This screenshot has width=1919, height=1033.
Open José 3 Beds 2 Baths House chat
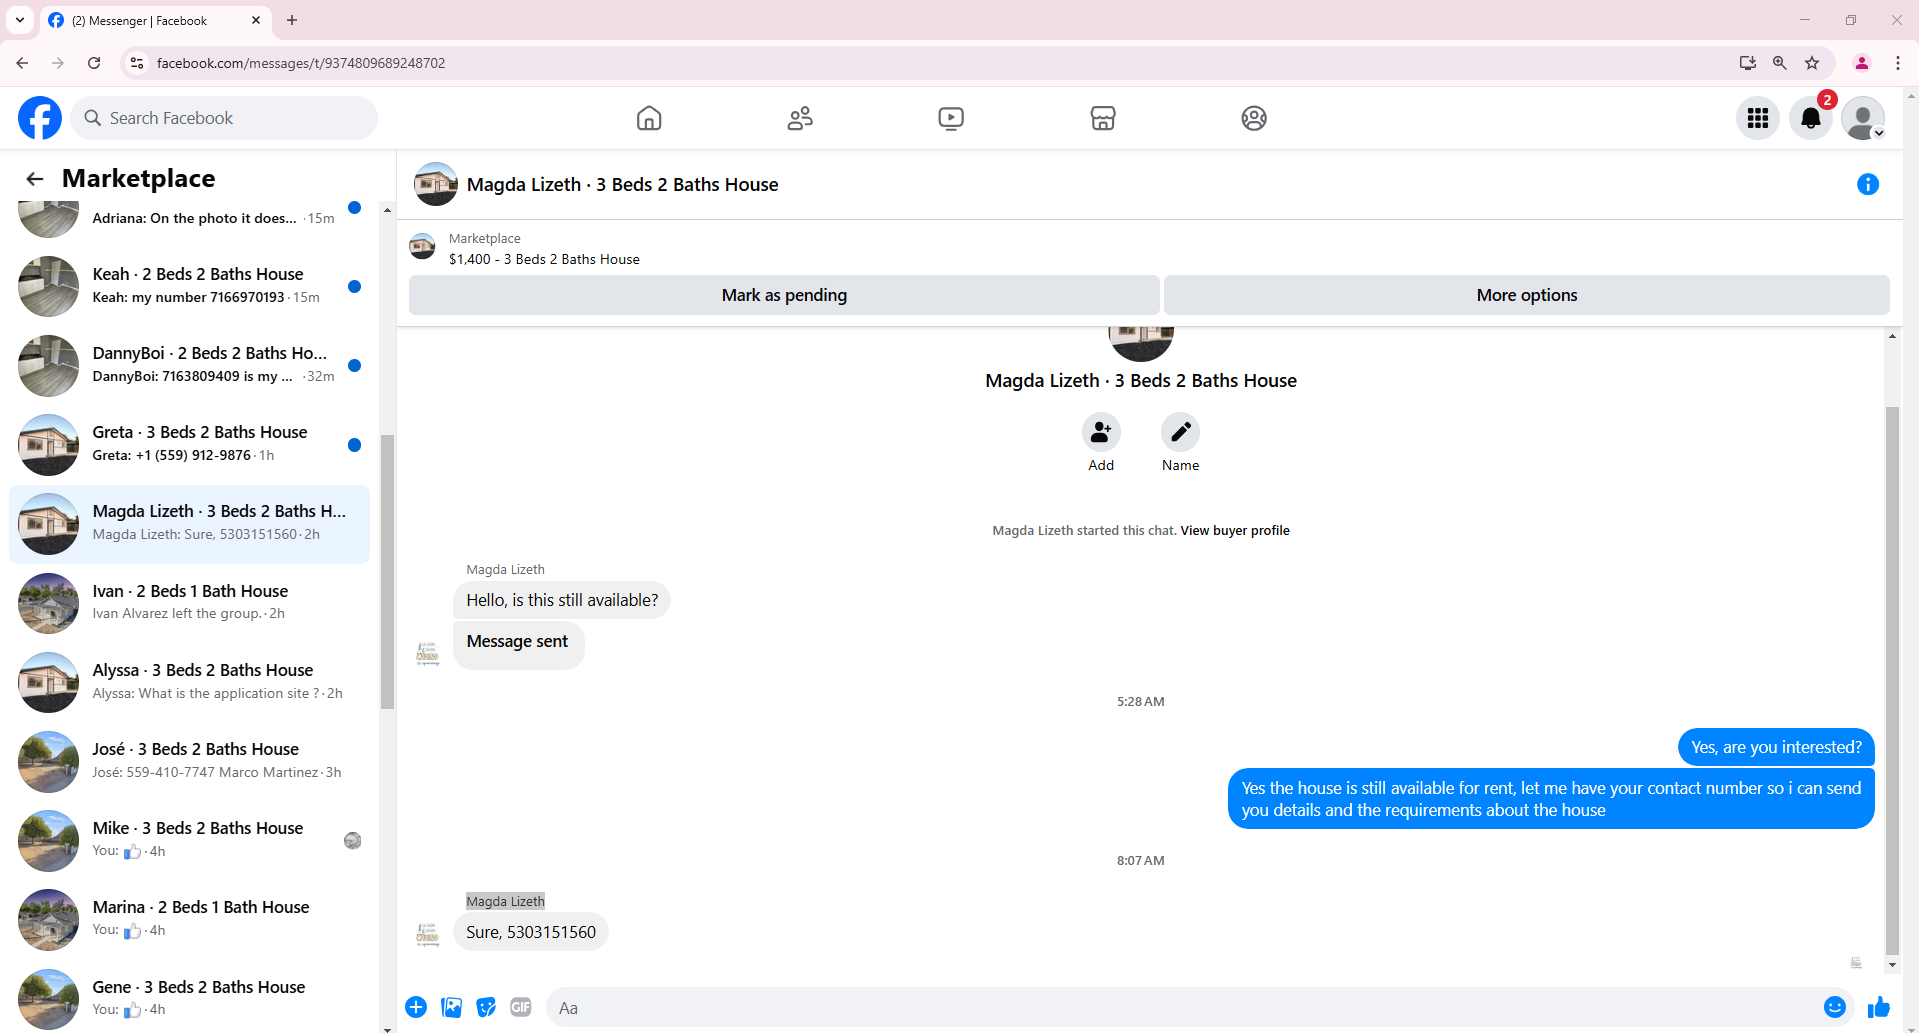(x=190, y=761)
